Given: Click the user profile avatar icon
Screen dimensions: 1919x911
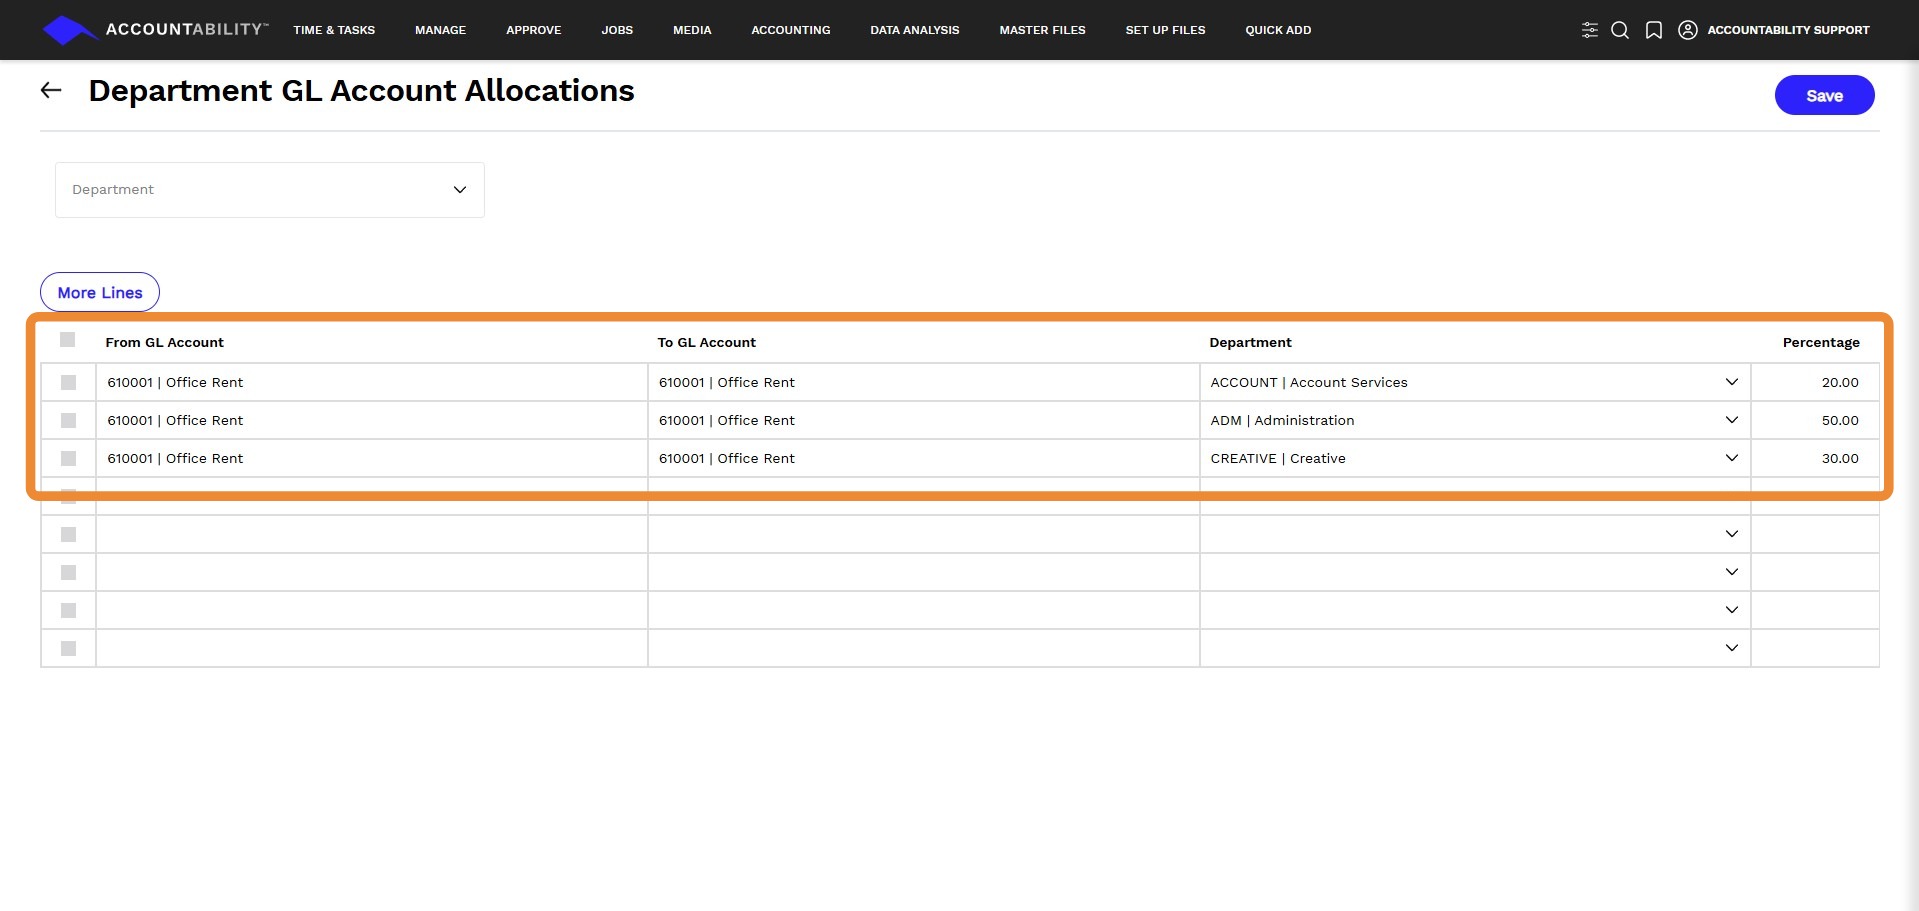Looking at the screenshot, I should tap(1688, 30).
